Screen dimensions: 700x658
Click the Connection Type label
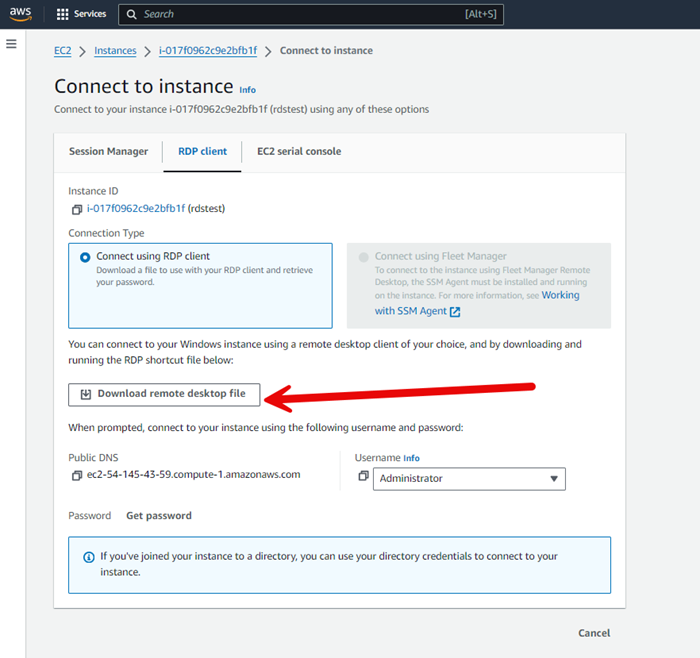(x=106, y=233)
